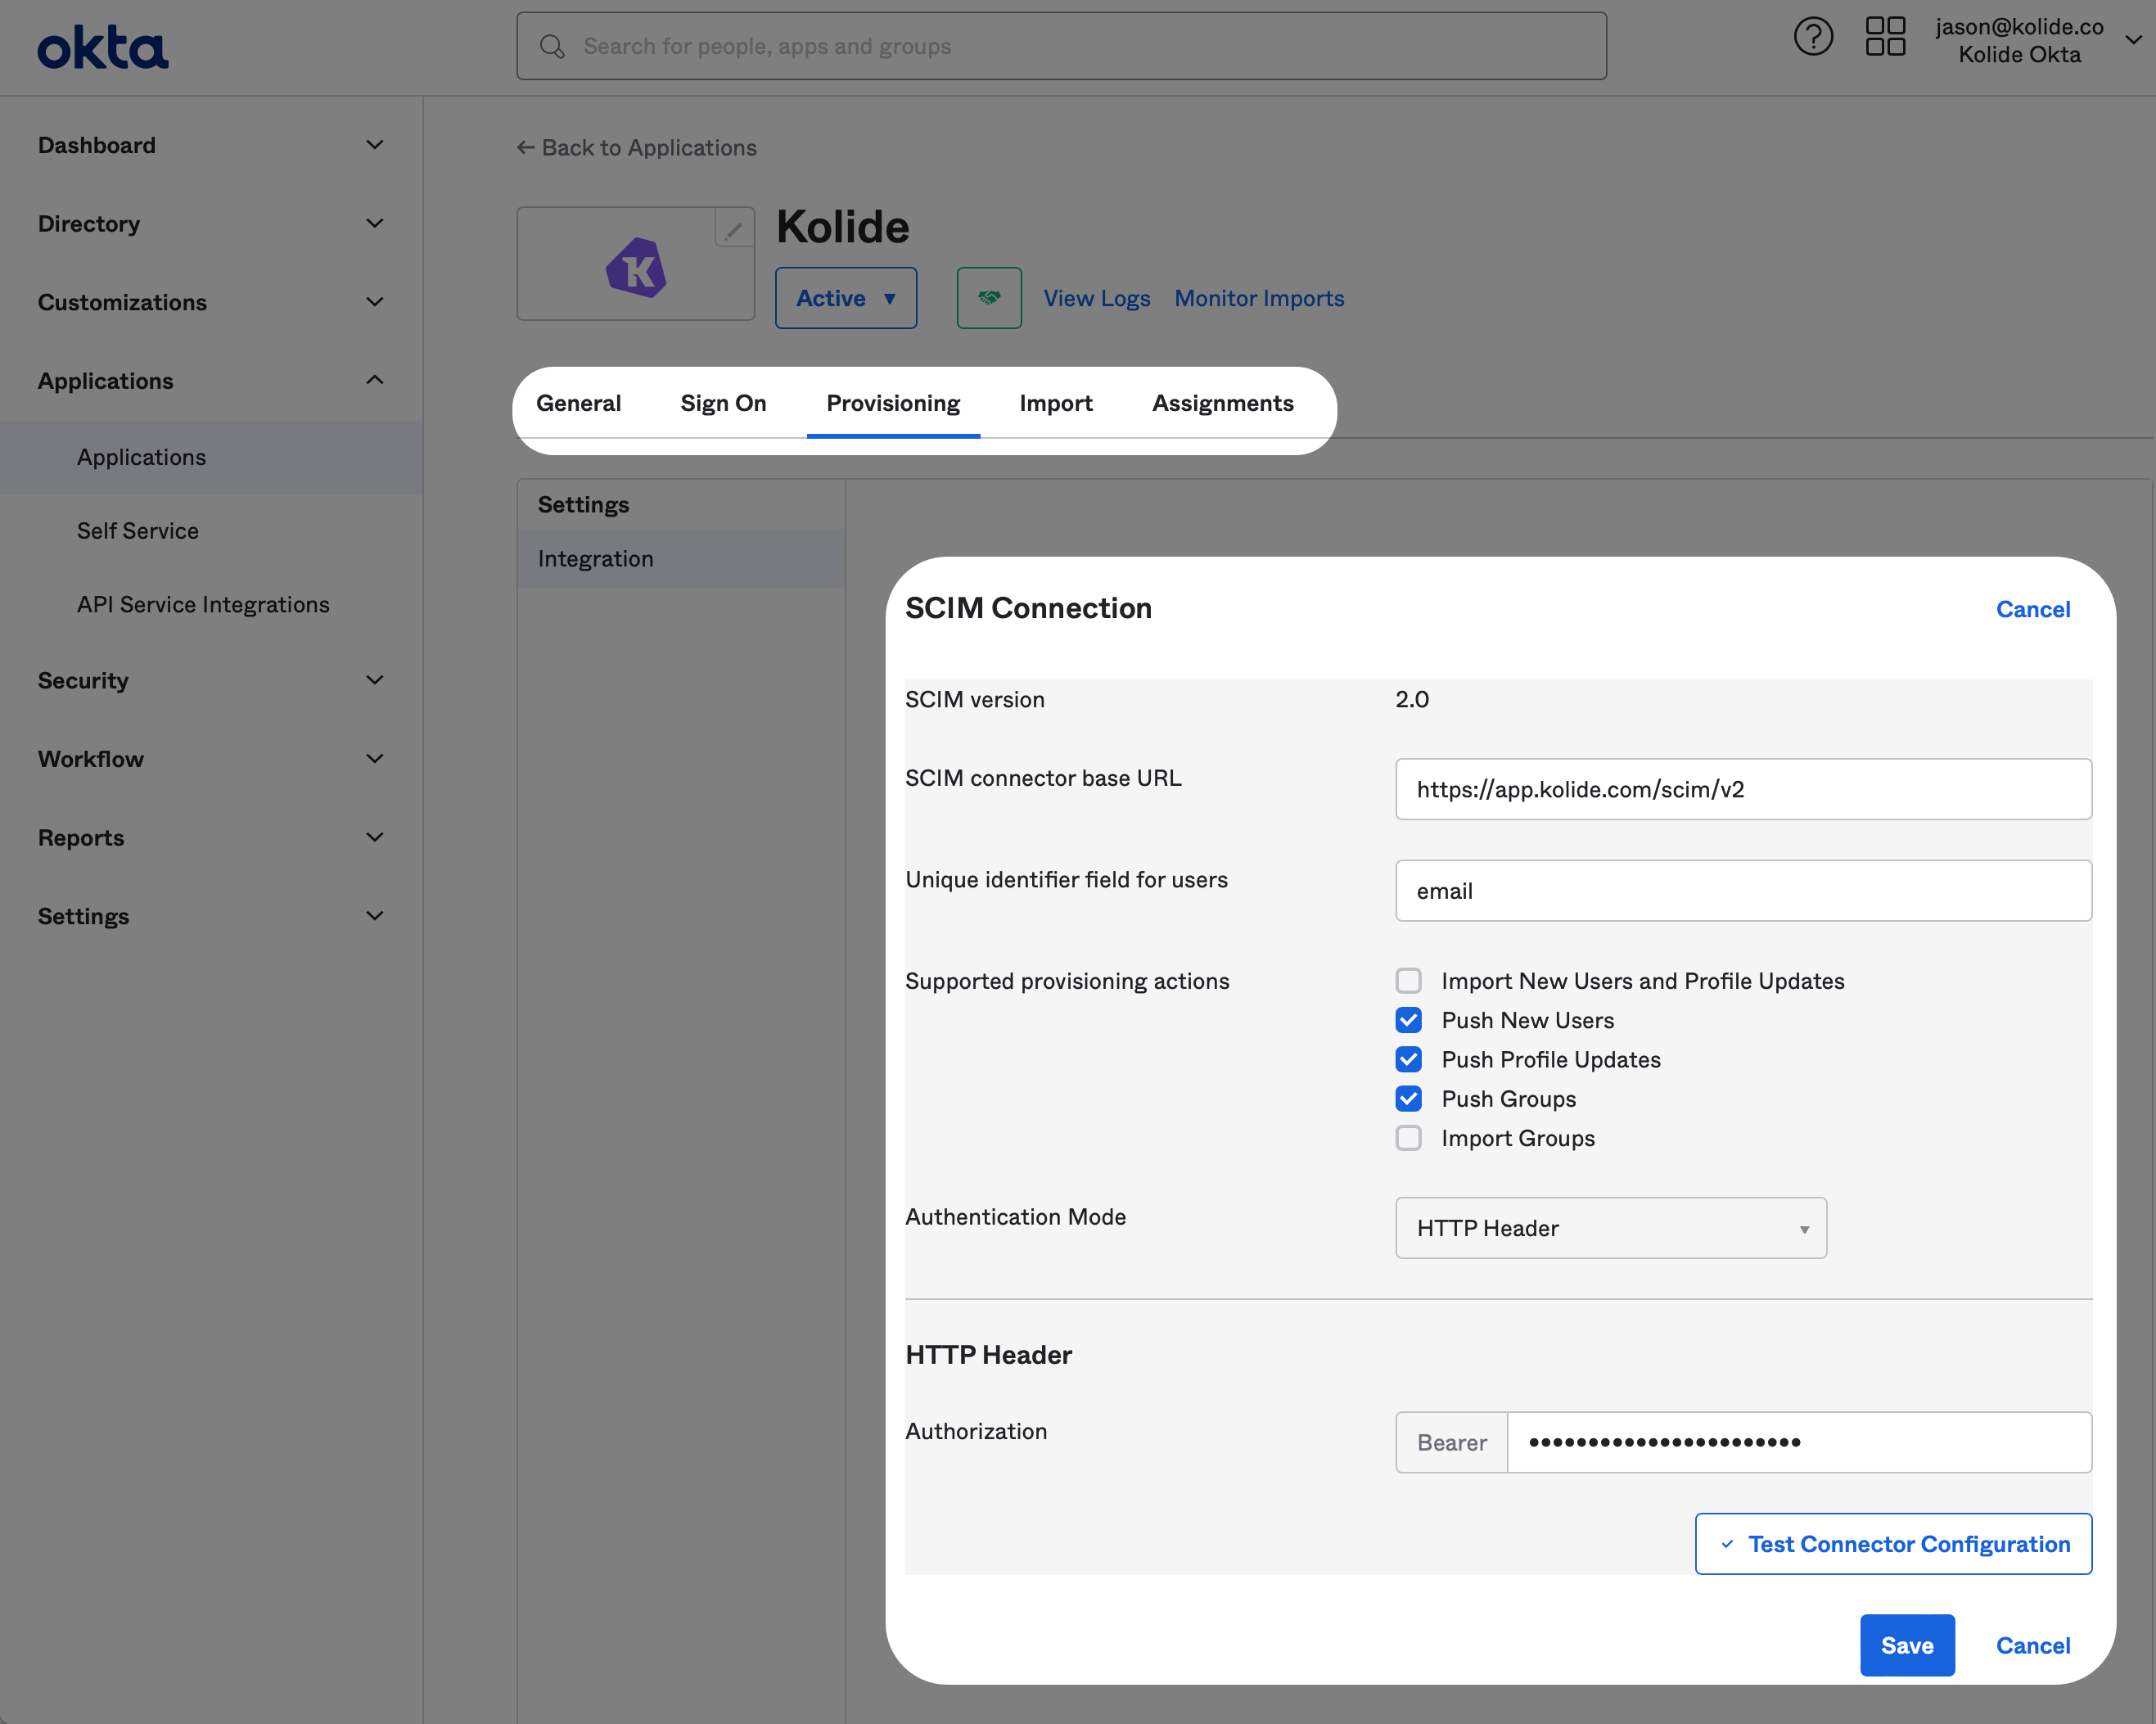This screenshot has height=1724, width=2156.
Task: Select Integration in the Settings list
Action: (681, 559)
